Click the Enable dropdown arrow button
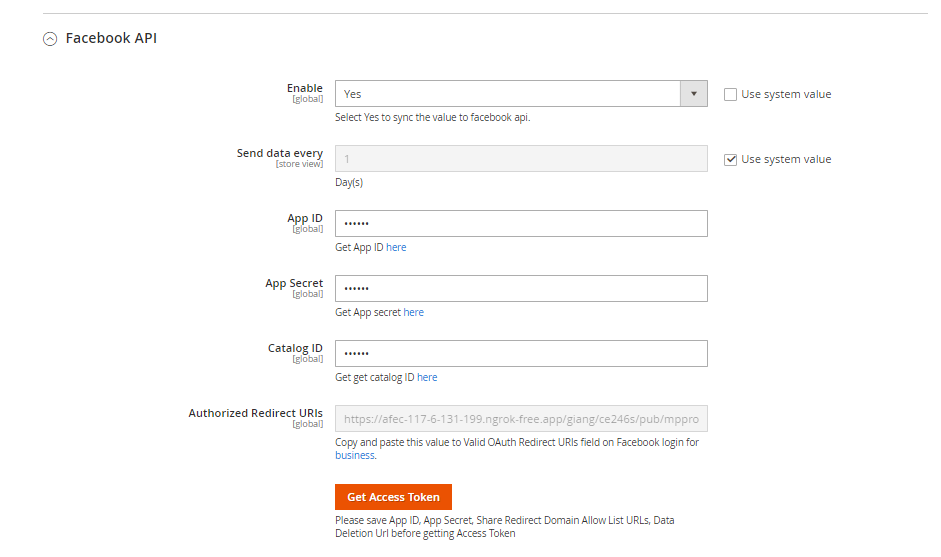The height and width of the screenshot is (557, 941). coord(693,94)
